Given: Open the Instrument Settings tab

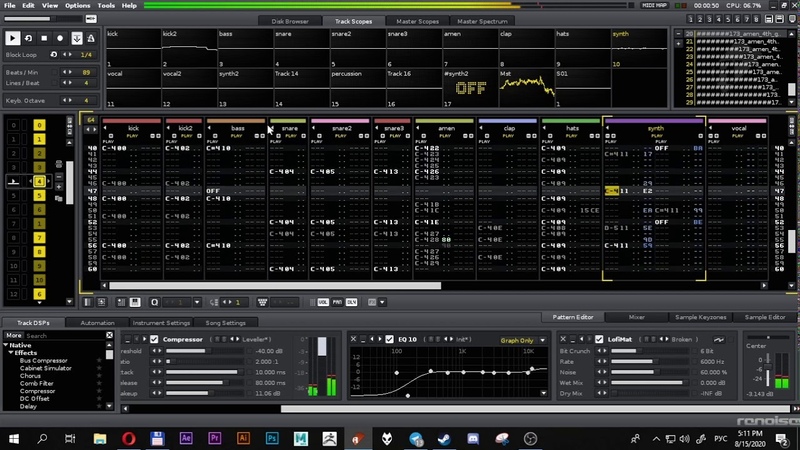Looking at the screenshot, I should point(161,323).
